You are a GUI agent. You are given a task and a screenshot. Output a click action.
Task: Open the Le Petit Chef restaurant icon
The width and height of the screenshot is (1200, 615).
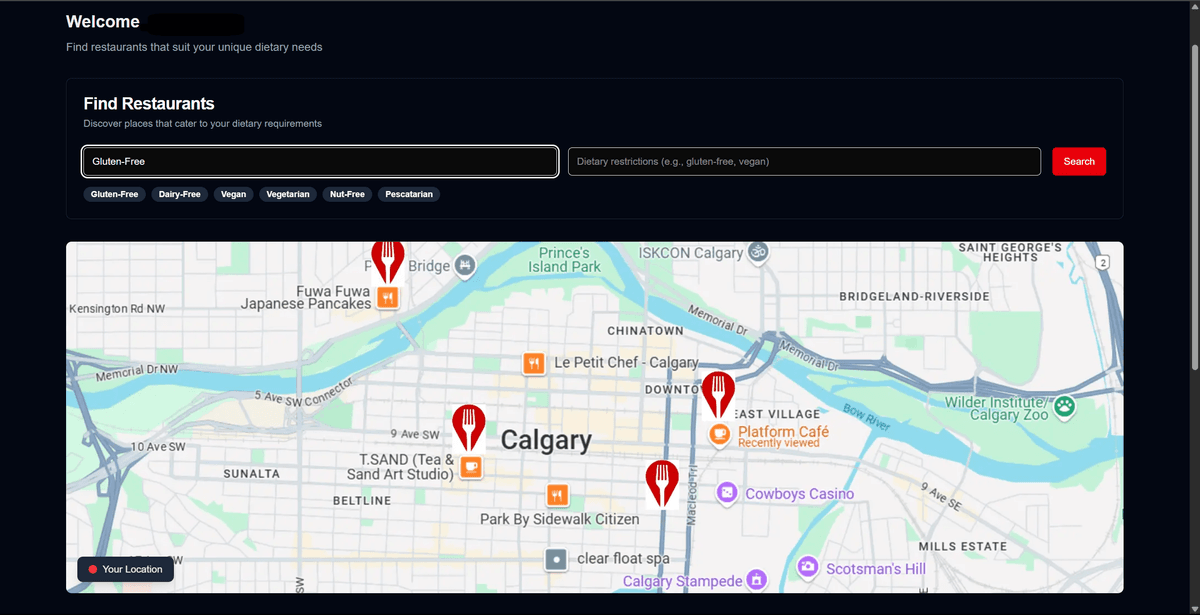pyautogui.click(x=534, y=363)
